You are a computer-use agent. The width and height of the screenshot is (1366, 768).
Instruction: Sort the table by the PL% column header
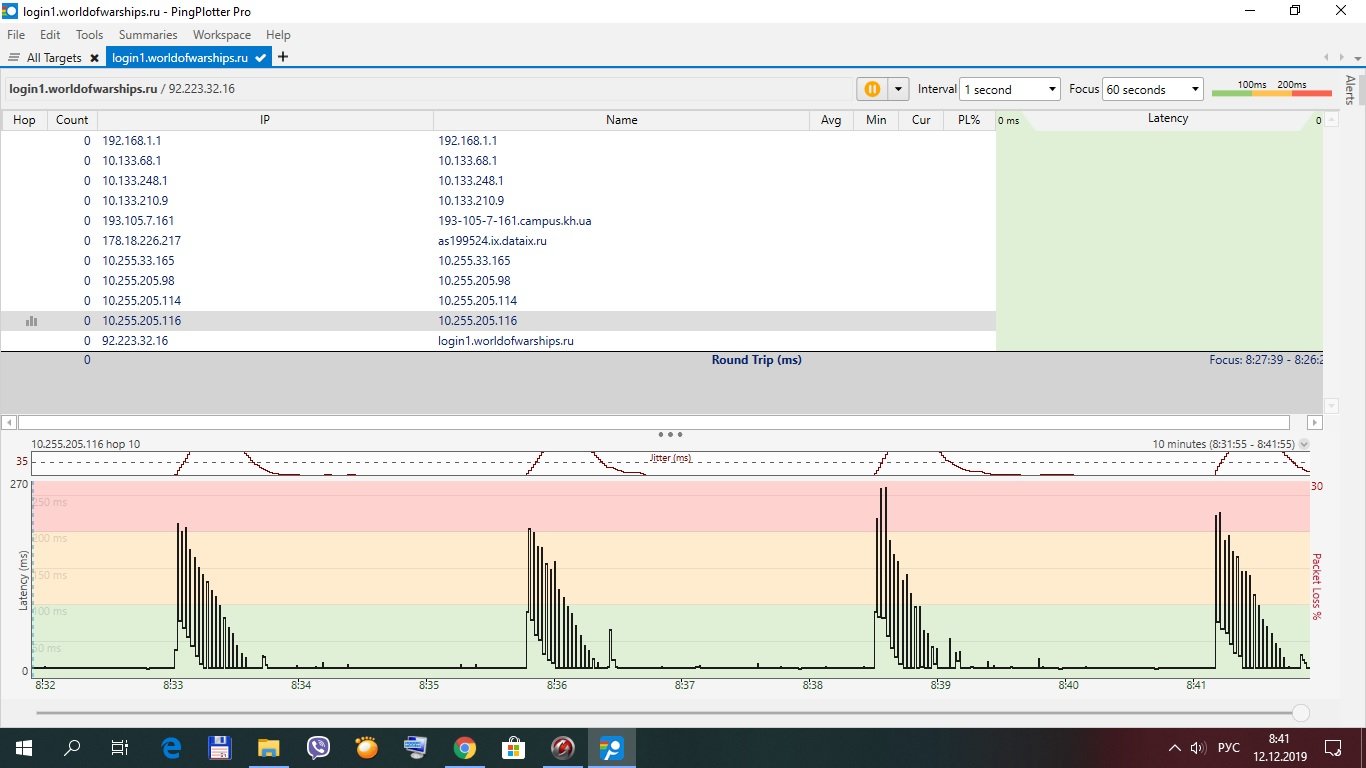tap(969, 120)
